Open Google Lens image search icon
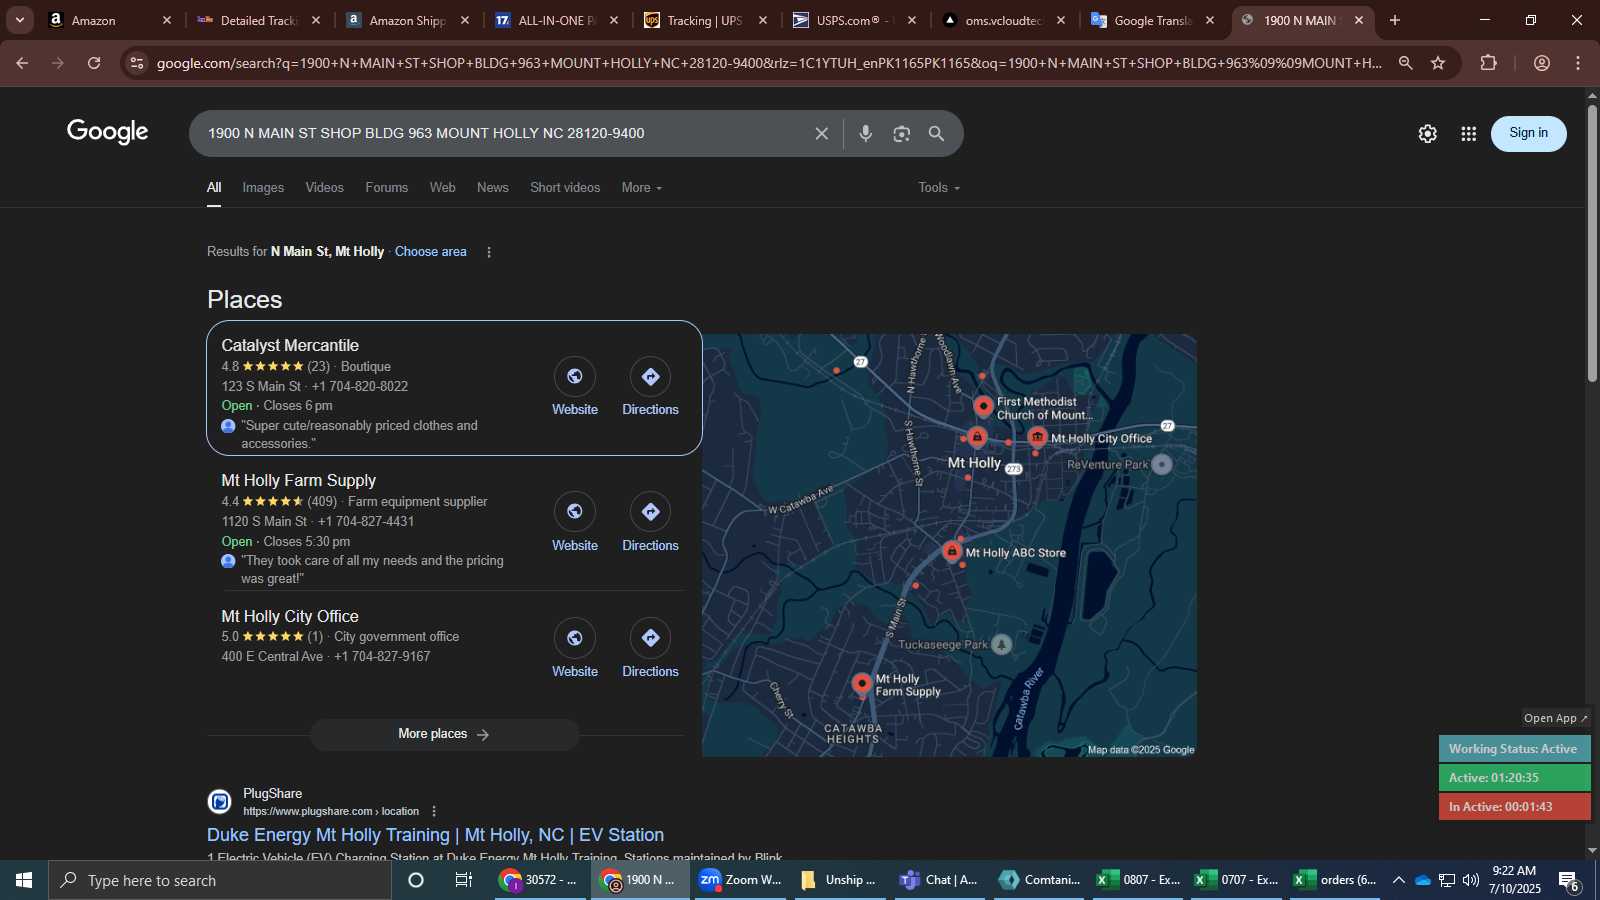 [902, 133]
